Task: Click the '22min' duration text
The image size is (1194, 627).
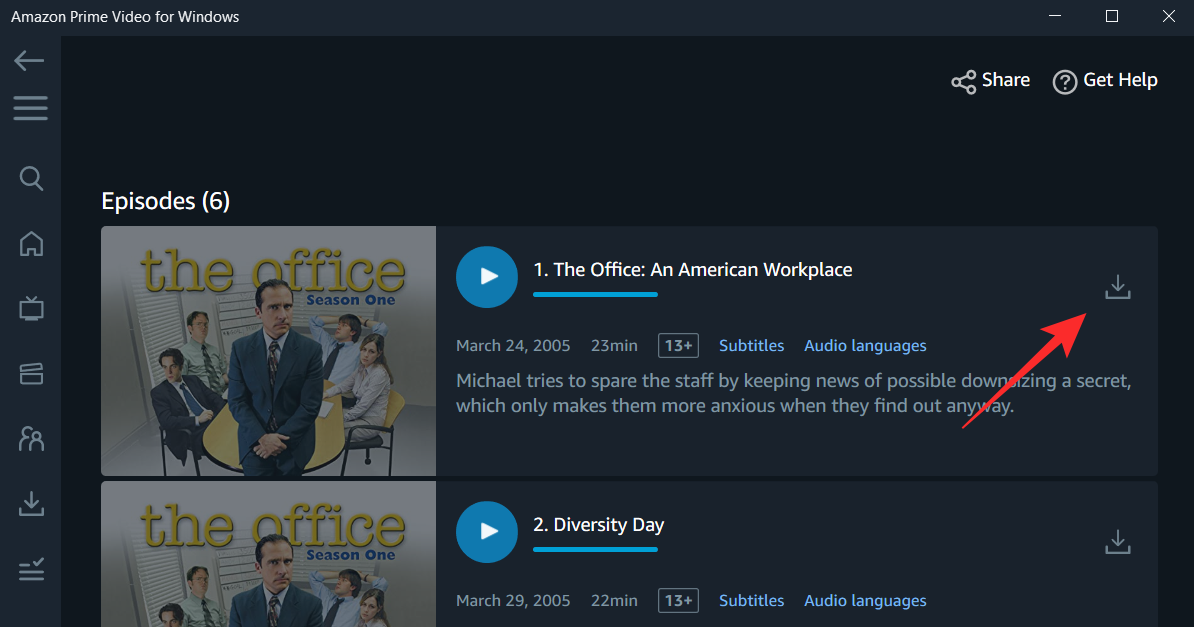Action: click(615, 601)
